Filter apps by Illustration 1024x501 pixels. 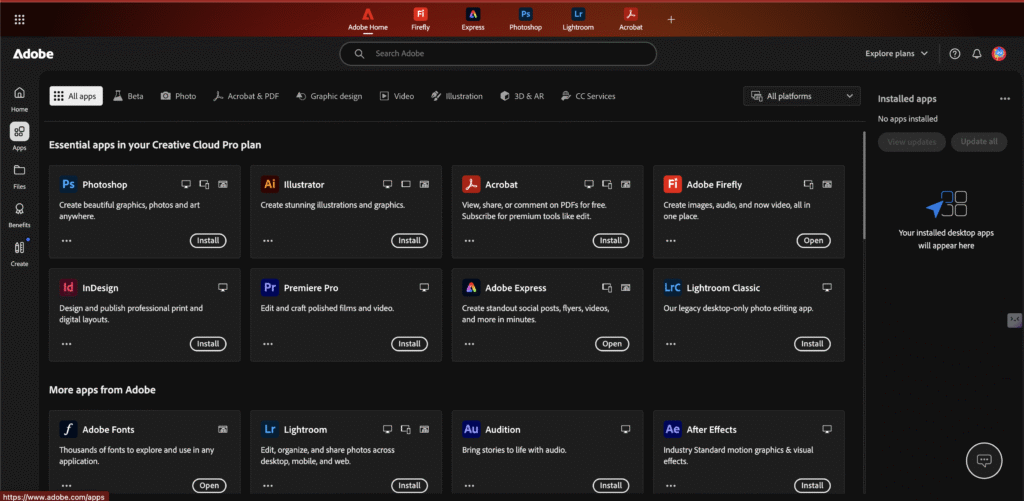456,96
